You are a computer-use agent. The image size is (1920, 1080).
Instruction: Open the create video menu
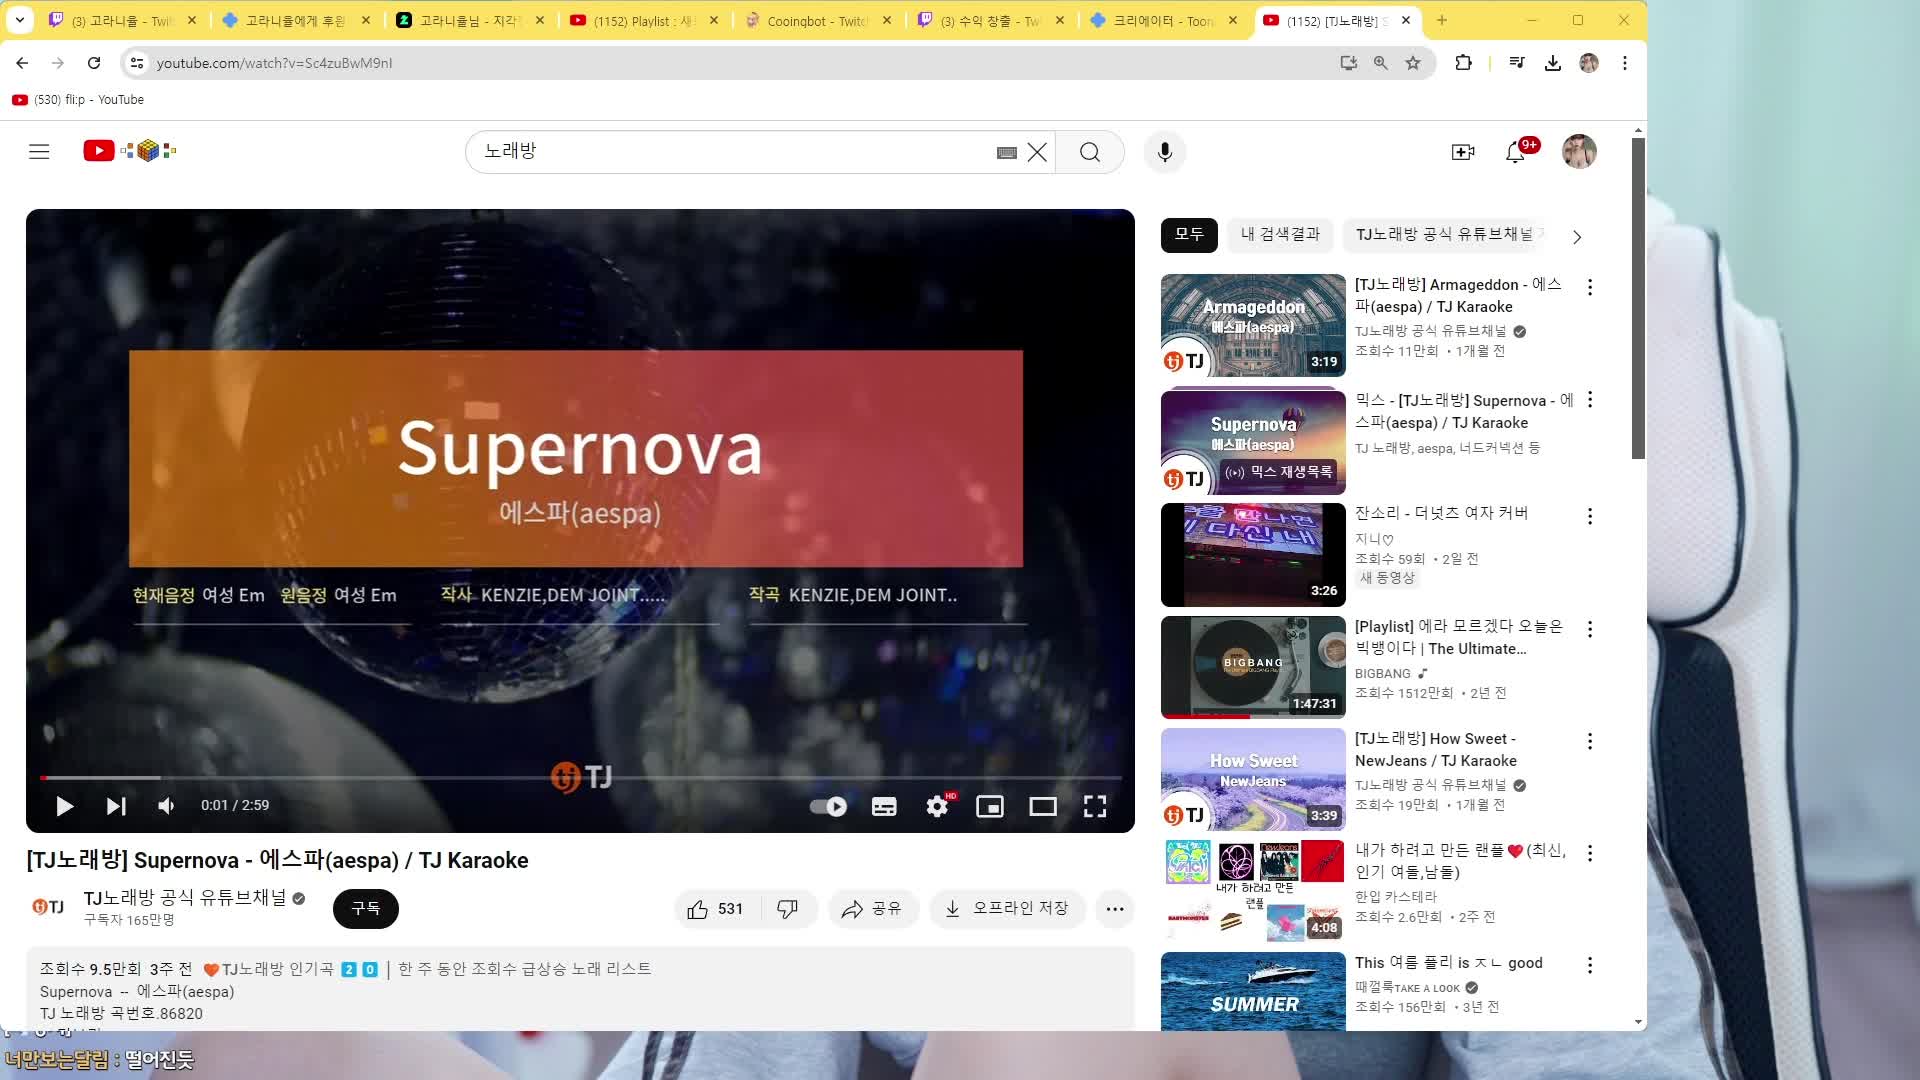(x=1463, y=152)
